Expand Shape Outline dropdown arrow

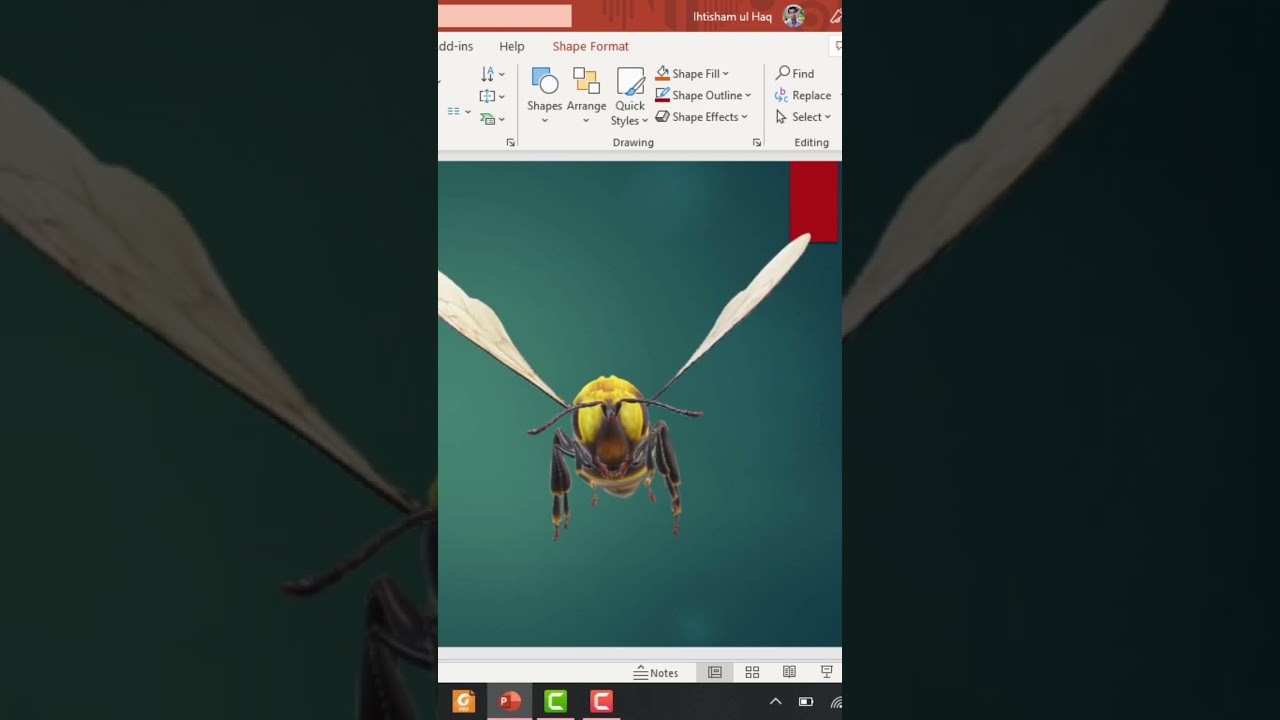(747, 96)
